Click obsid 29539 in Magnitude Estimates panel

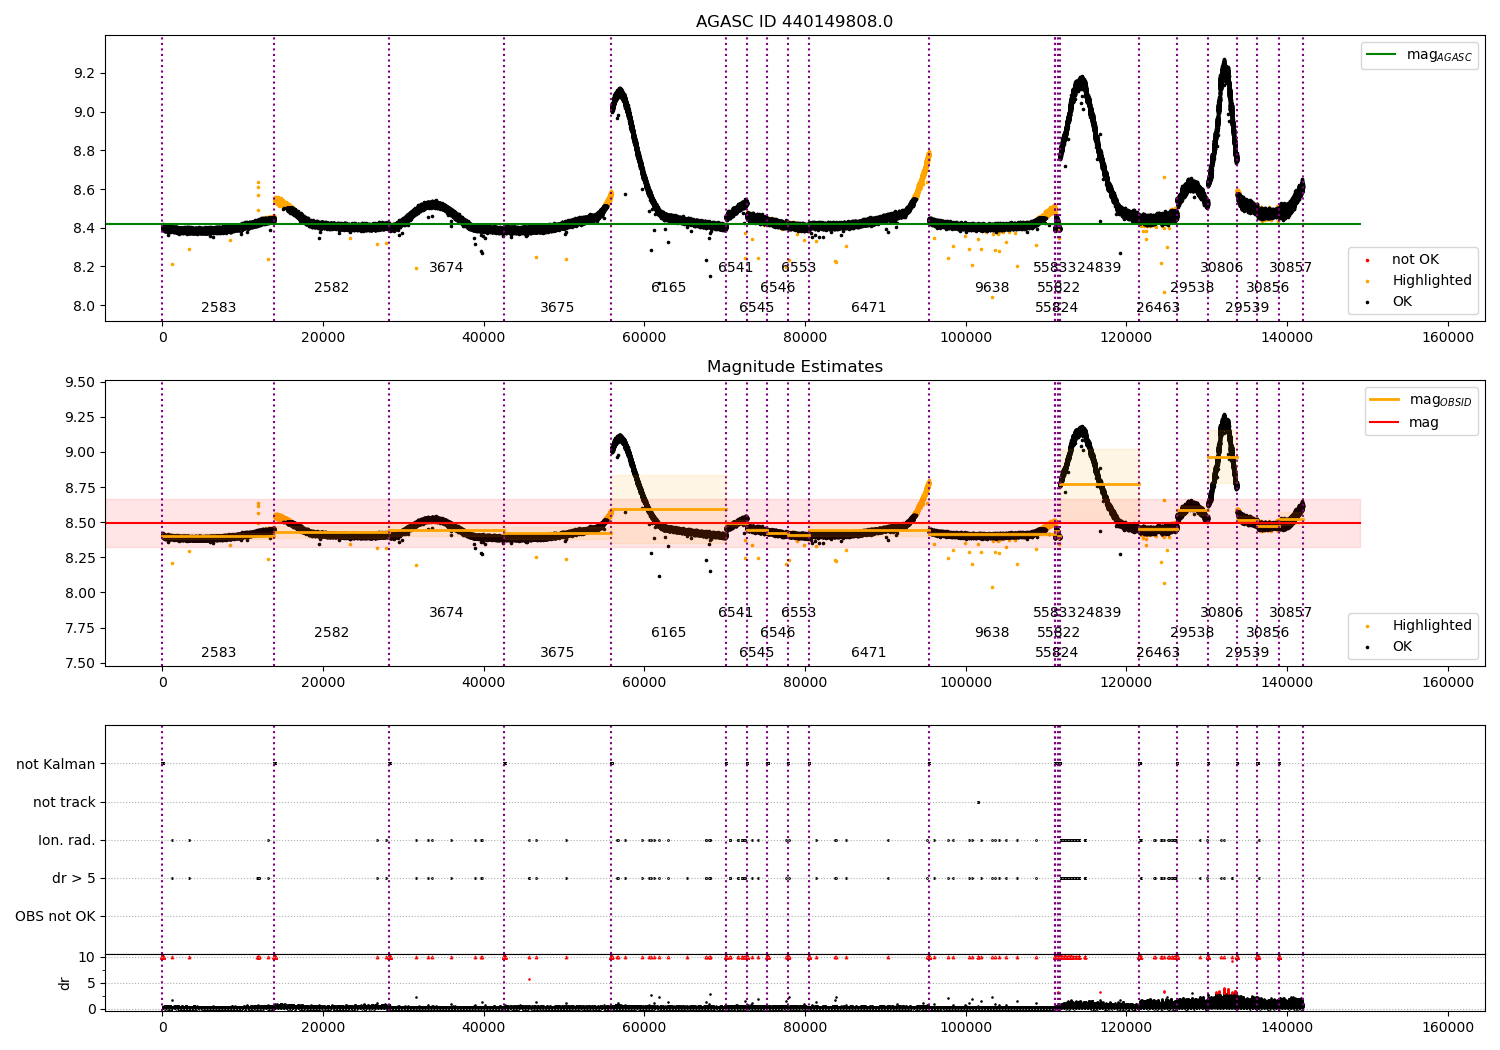coord(1247,653)
